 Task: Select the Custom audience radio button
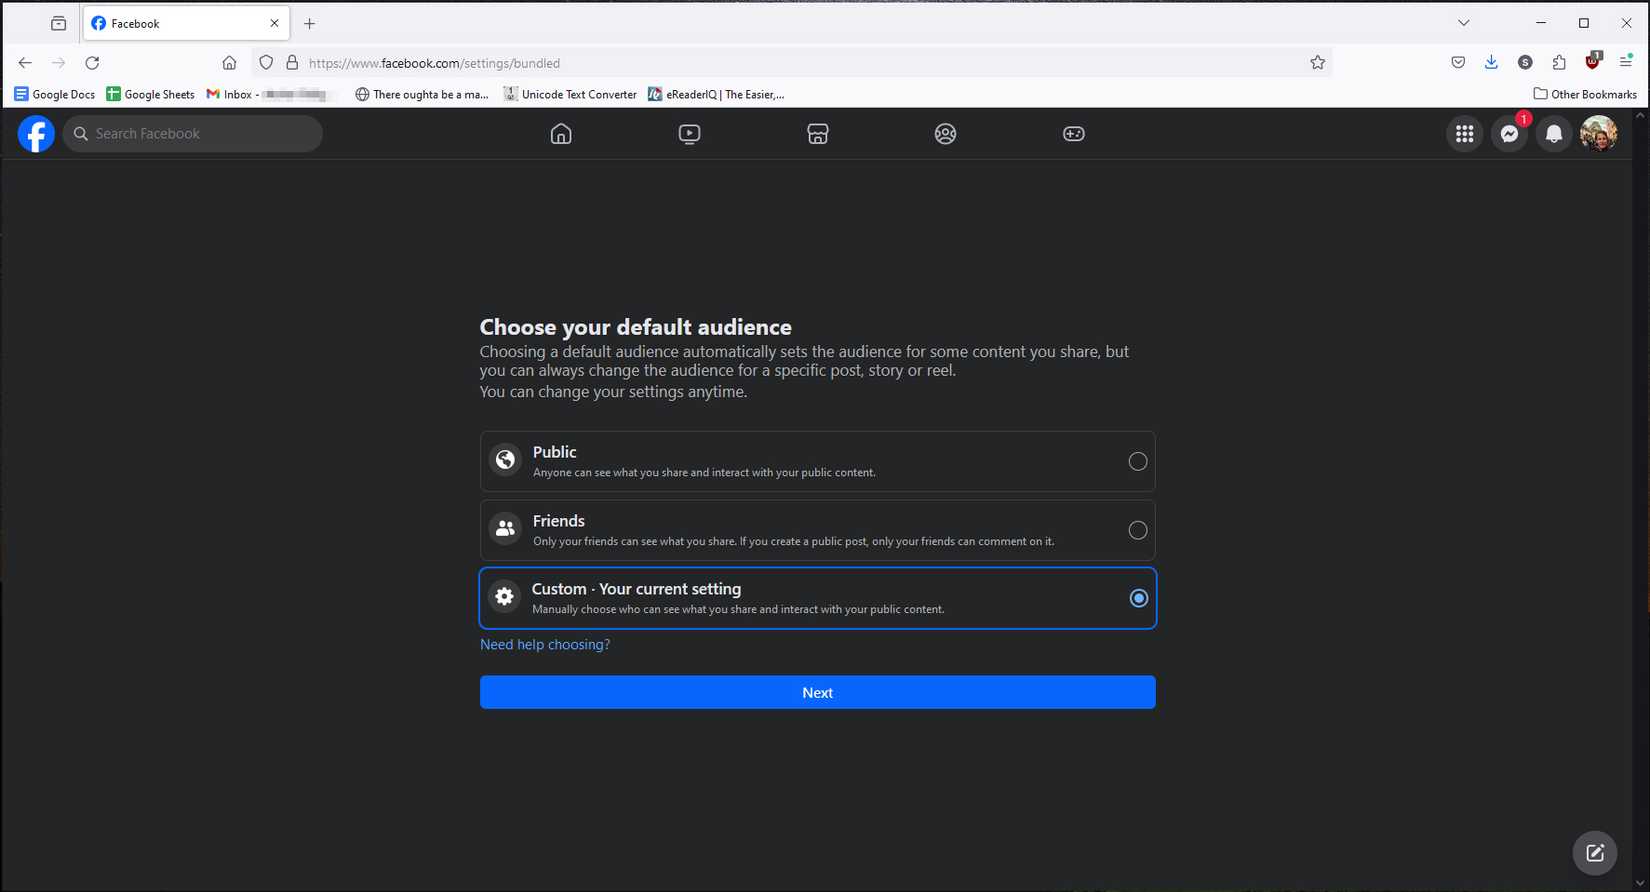point(1138,598)
